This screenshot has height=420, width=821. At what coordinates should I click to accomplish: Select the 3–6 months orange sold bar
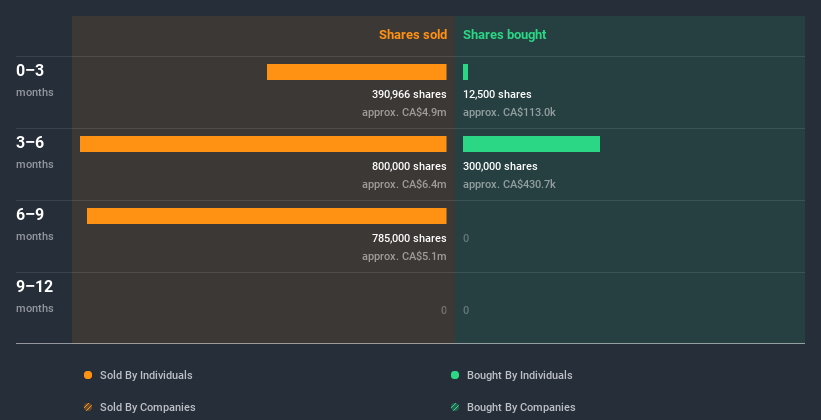pyautogui.click(x=263, y=144)
